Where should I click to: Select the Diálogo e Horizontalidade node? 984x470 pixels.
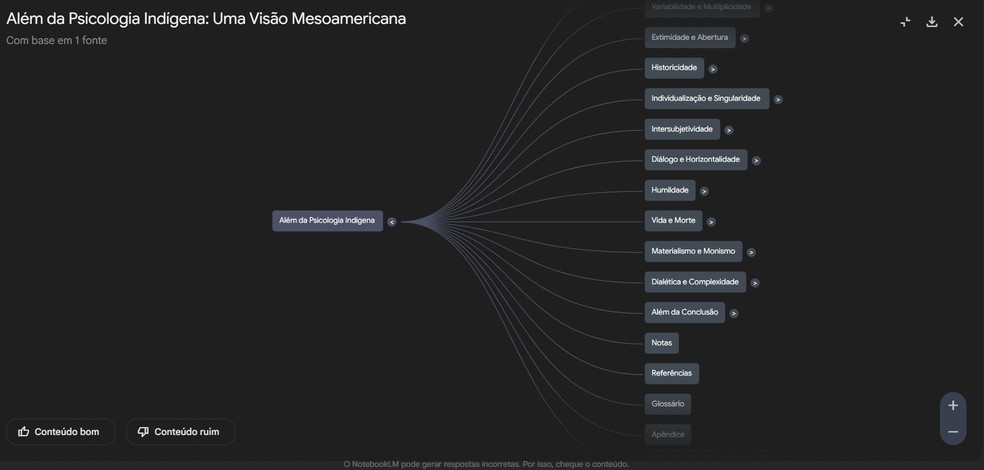click(x=695, y=160)
